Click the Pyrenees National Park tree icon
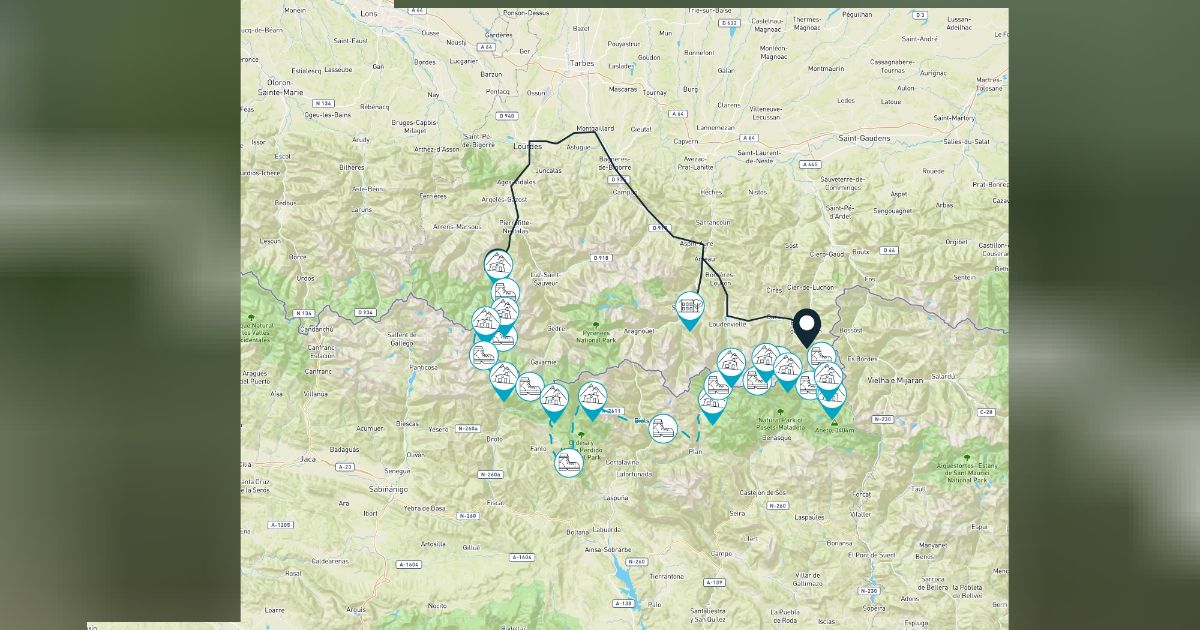 point(597,325)
